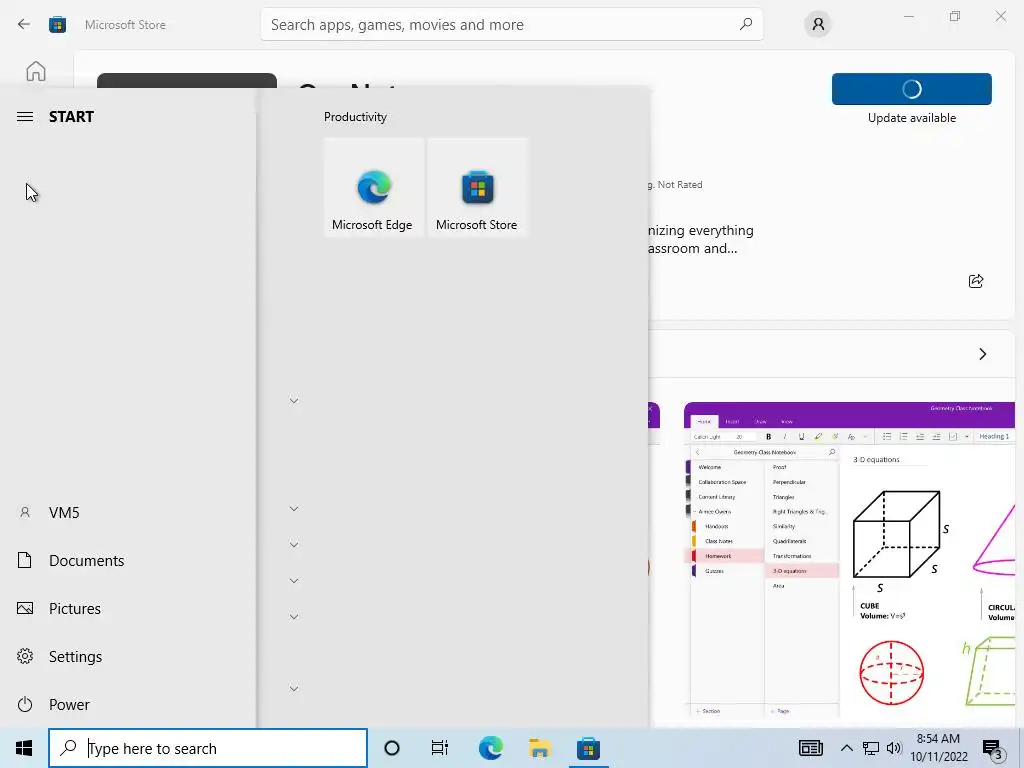The image size is (1024, 768).
Task: Open the volume tray icon
Action: (894, 748)
